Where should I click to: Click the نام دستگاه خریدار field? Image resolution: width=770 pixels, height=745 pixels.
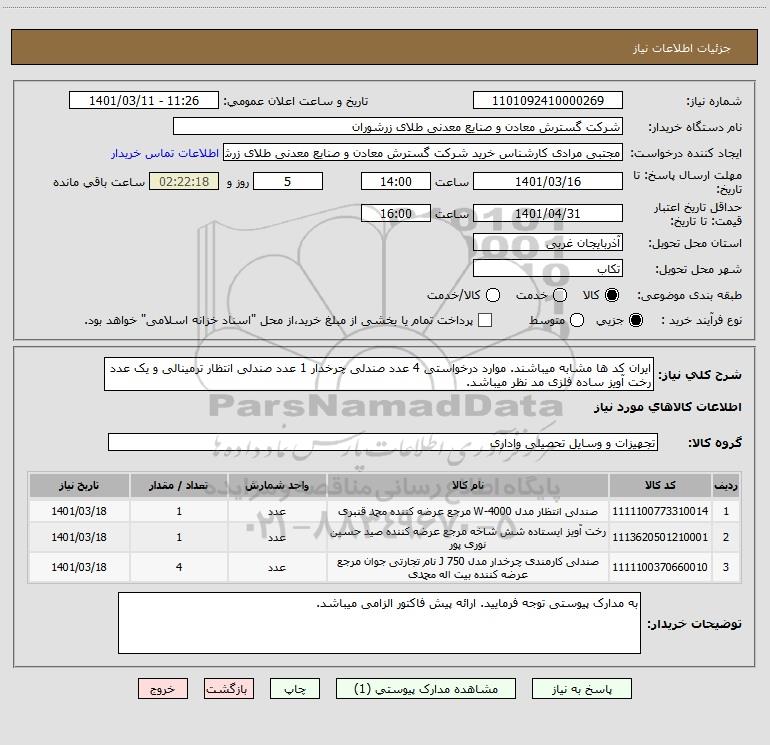coord(398,127)
